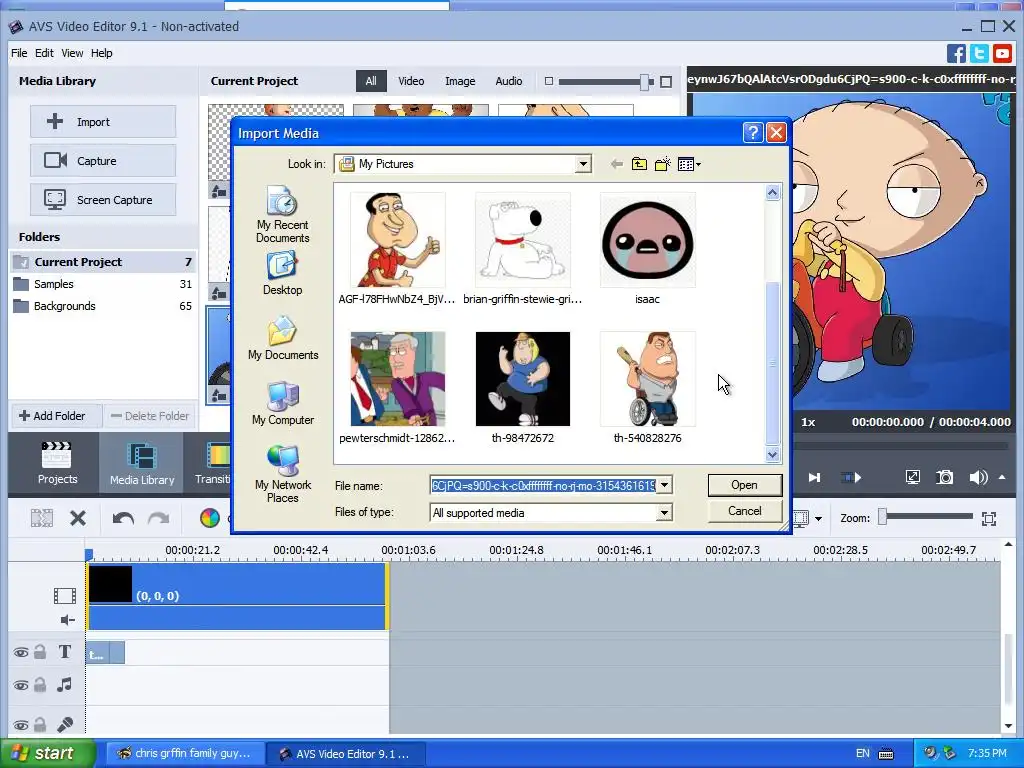The width and height of the screenshot is (1024, 768).
Task: Open the Twitter icon in the menu bar
Action: click(979, 53)
